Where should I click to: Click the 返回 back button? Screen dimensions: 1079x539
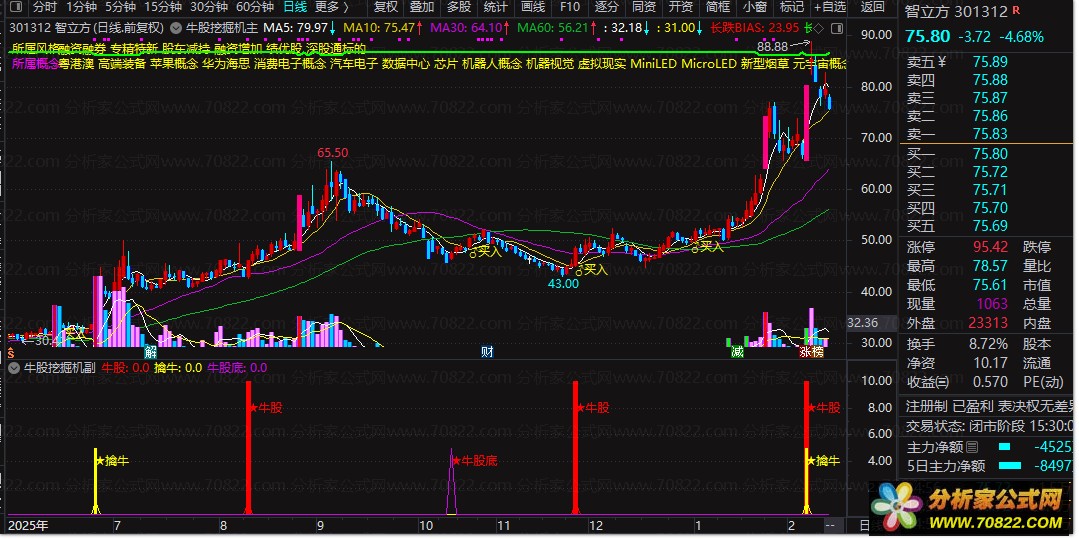[873, 8]
